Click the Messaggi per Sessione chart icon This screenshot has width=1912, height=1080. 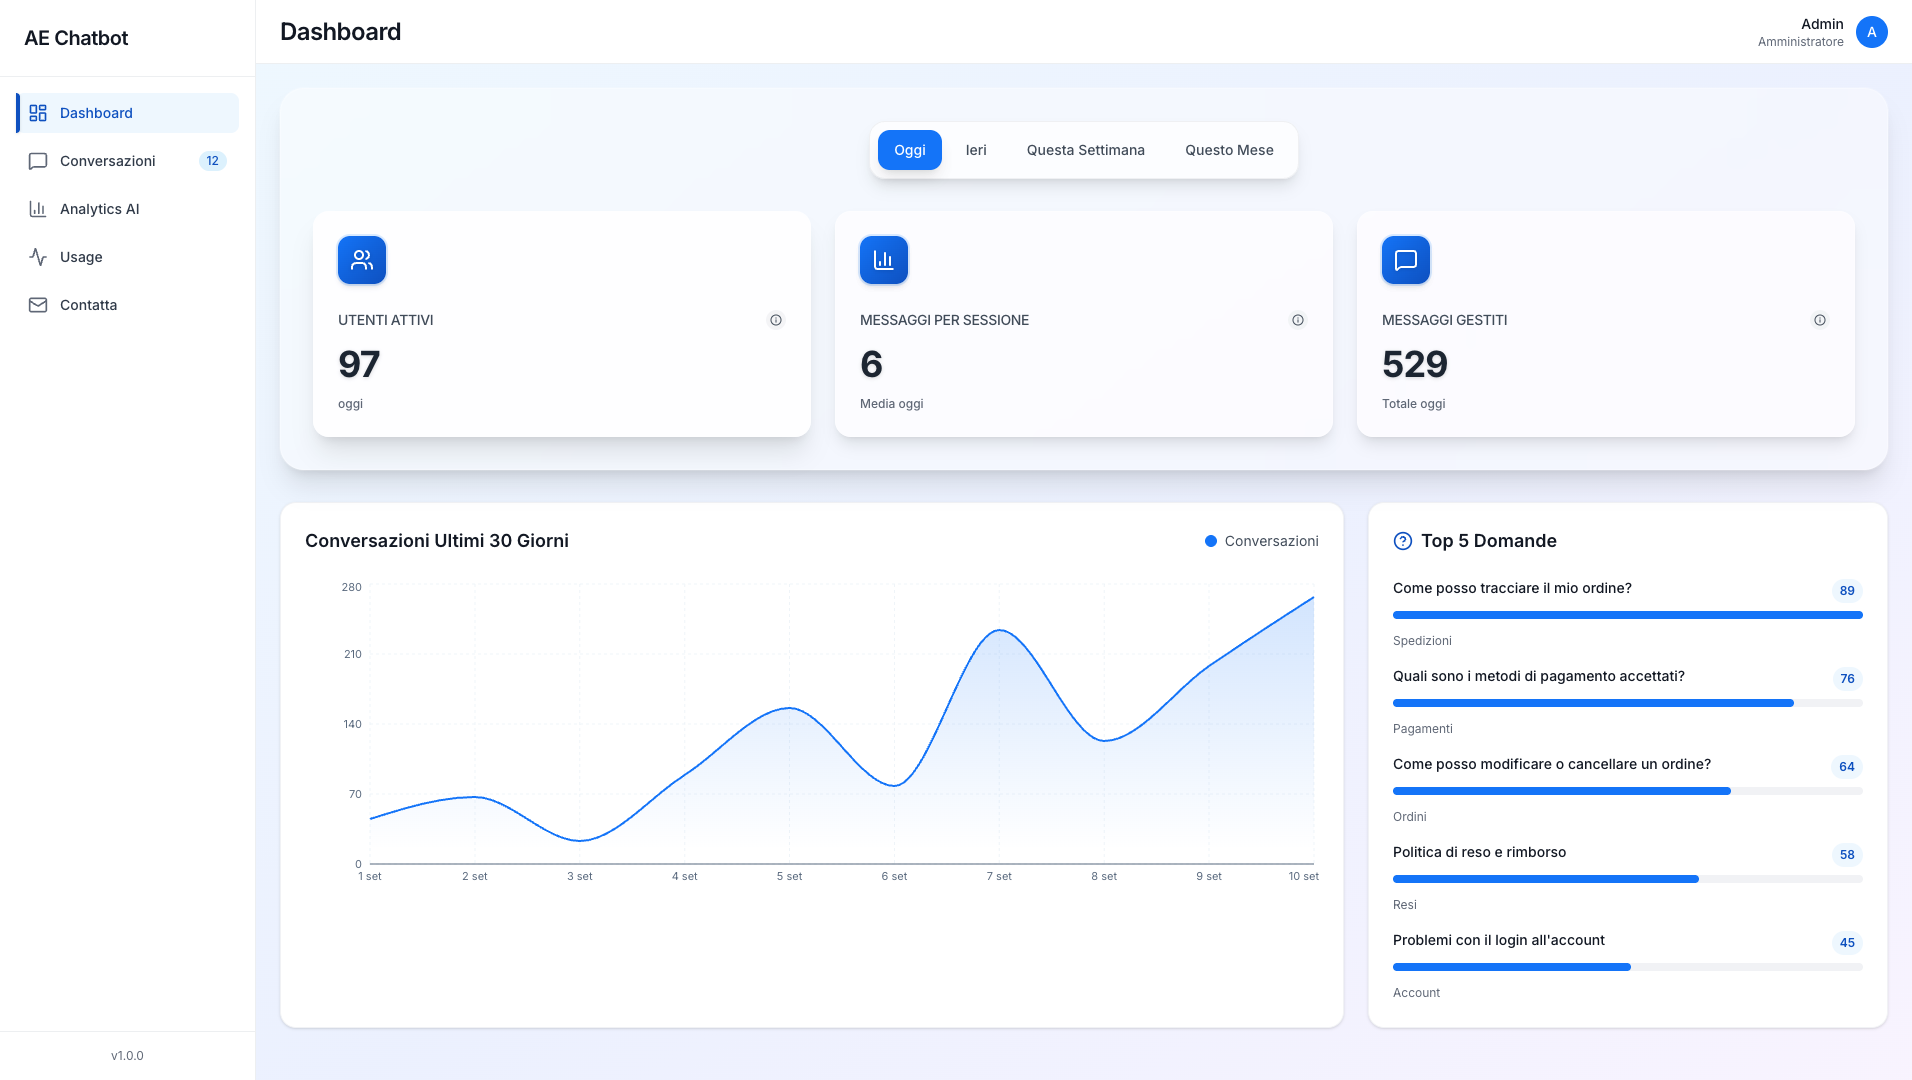(x=884, y=260)
